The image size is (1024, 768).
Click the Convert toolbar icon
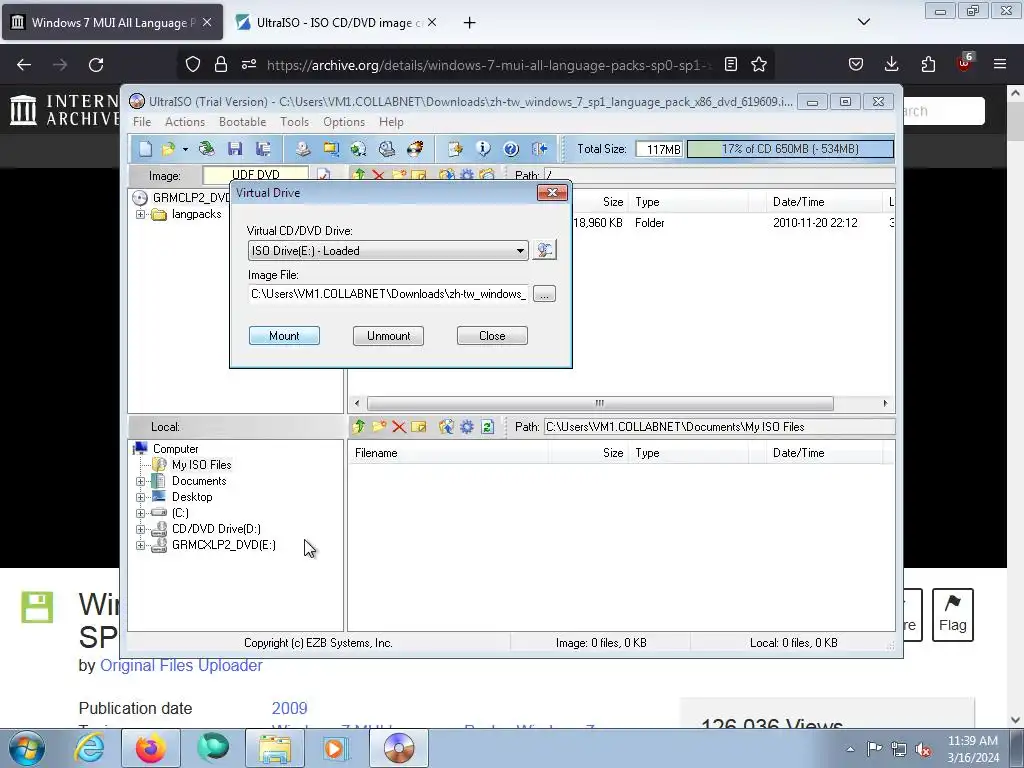pos(359,149)
